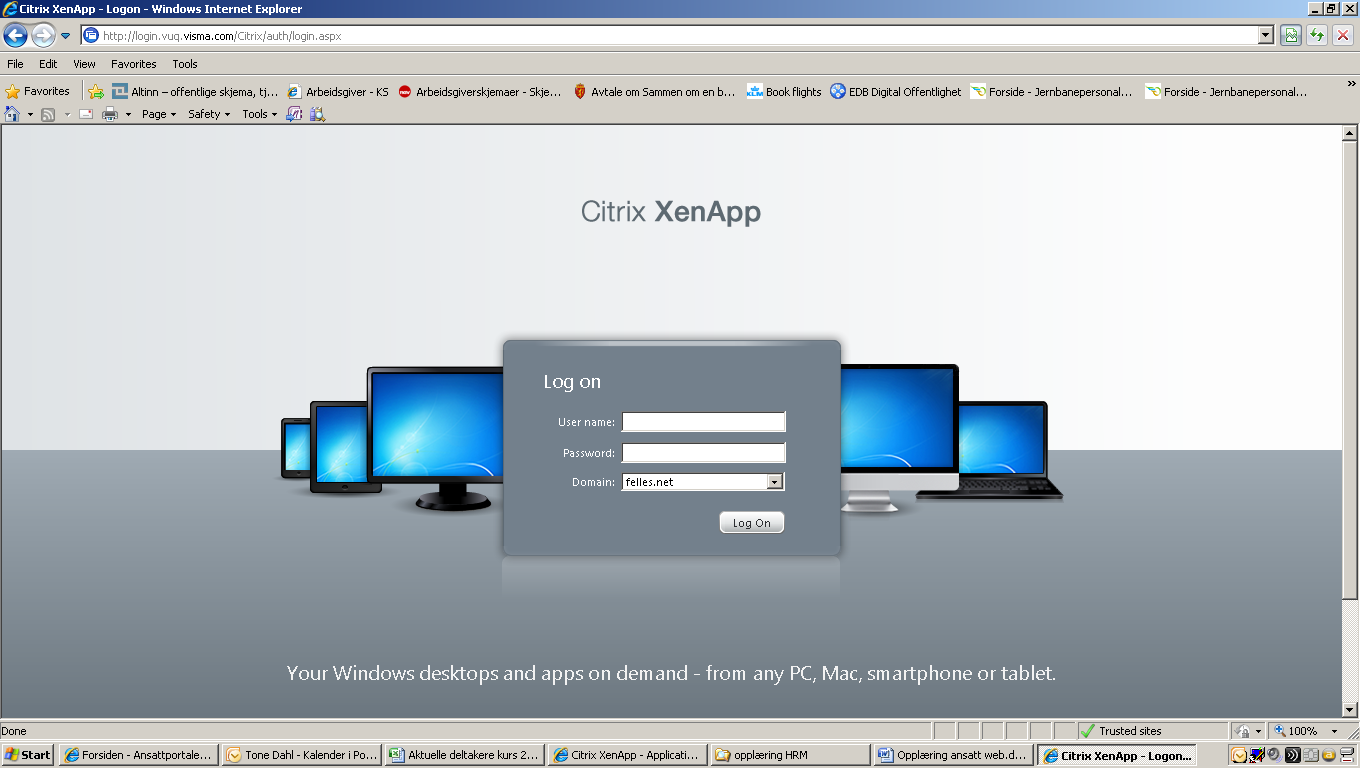1360x768 pixels.
Task: Open the Safety command bar menu
Action: pos(209,114)
